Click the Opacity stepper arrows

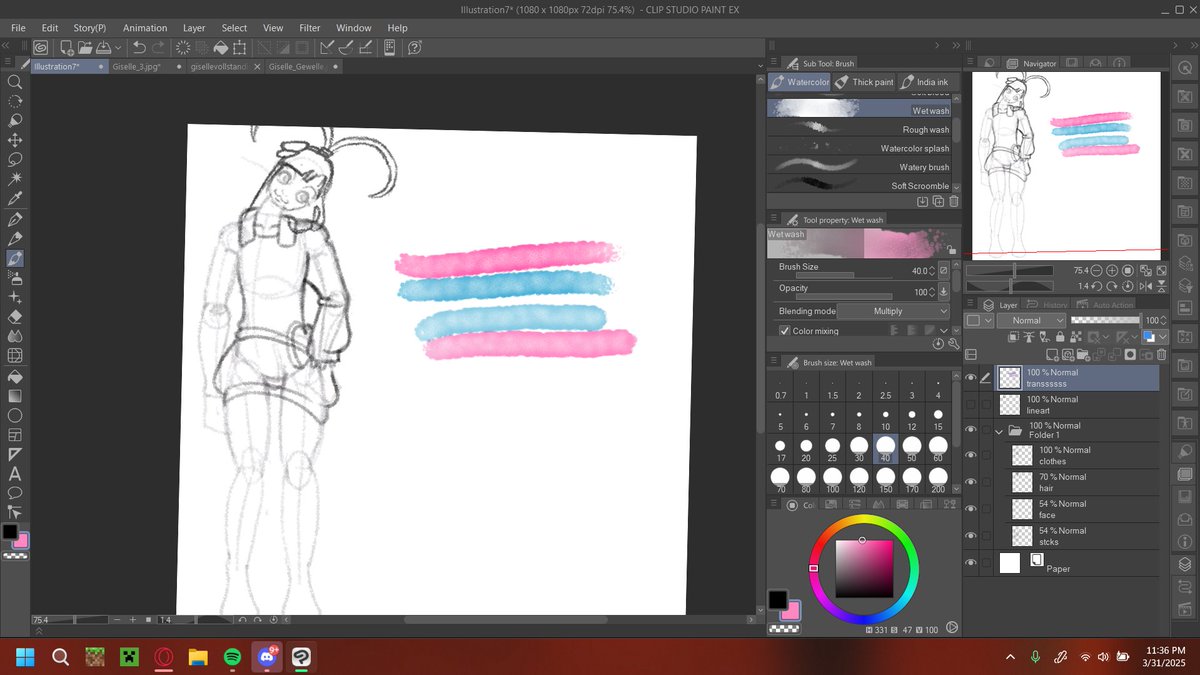point(932,291)
